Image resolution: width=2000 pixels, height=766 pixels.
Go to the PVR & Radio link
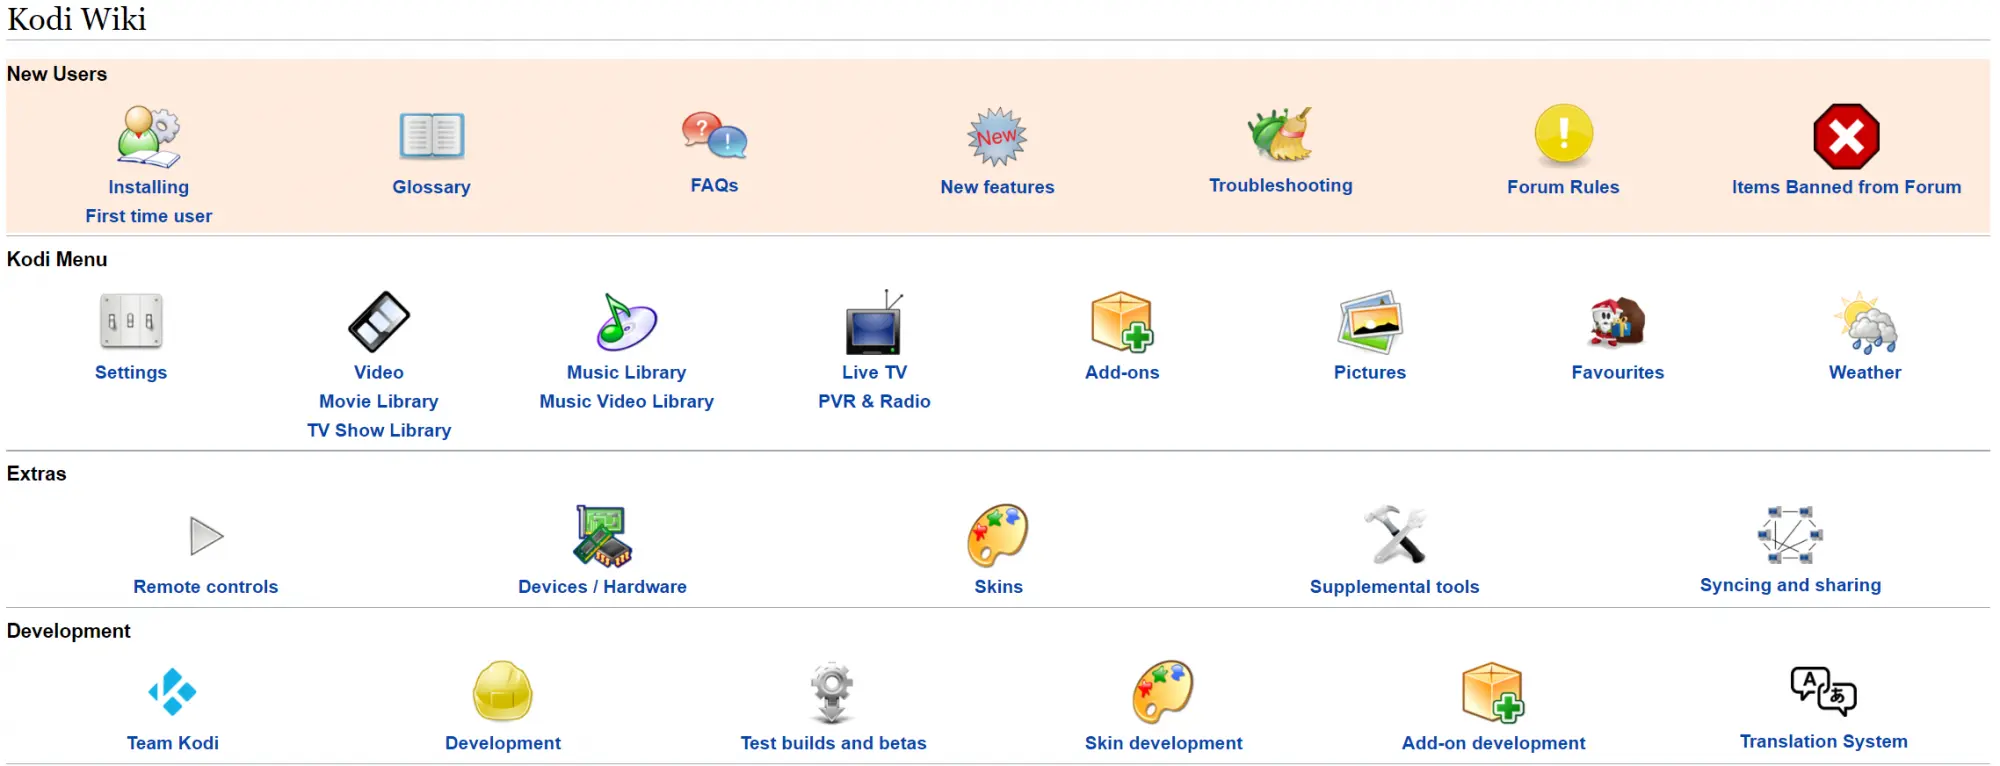point(874,401)
